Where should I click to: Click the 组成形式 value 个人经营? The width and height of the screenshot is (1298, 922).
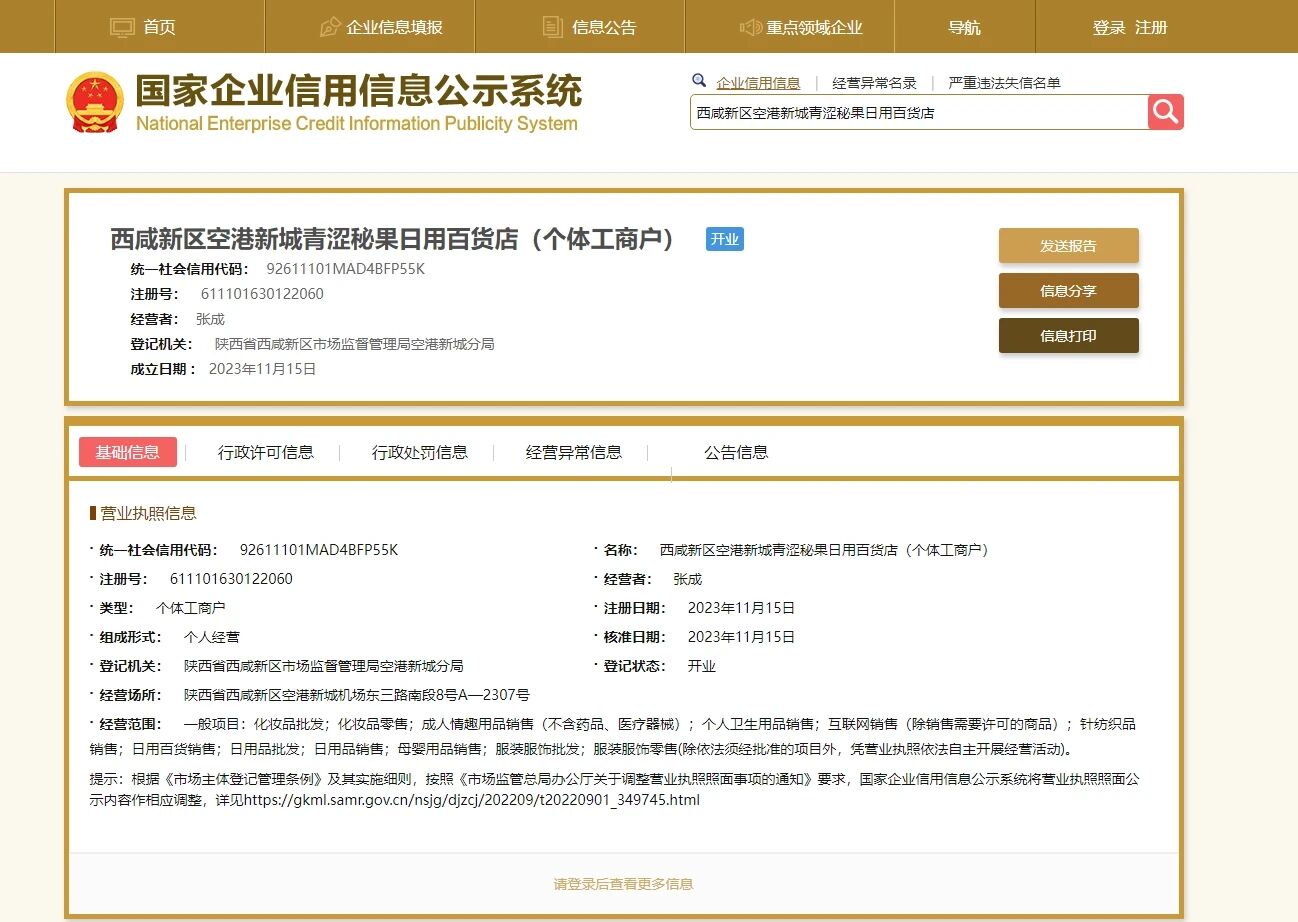click(x=212, y=637)
